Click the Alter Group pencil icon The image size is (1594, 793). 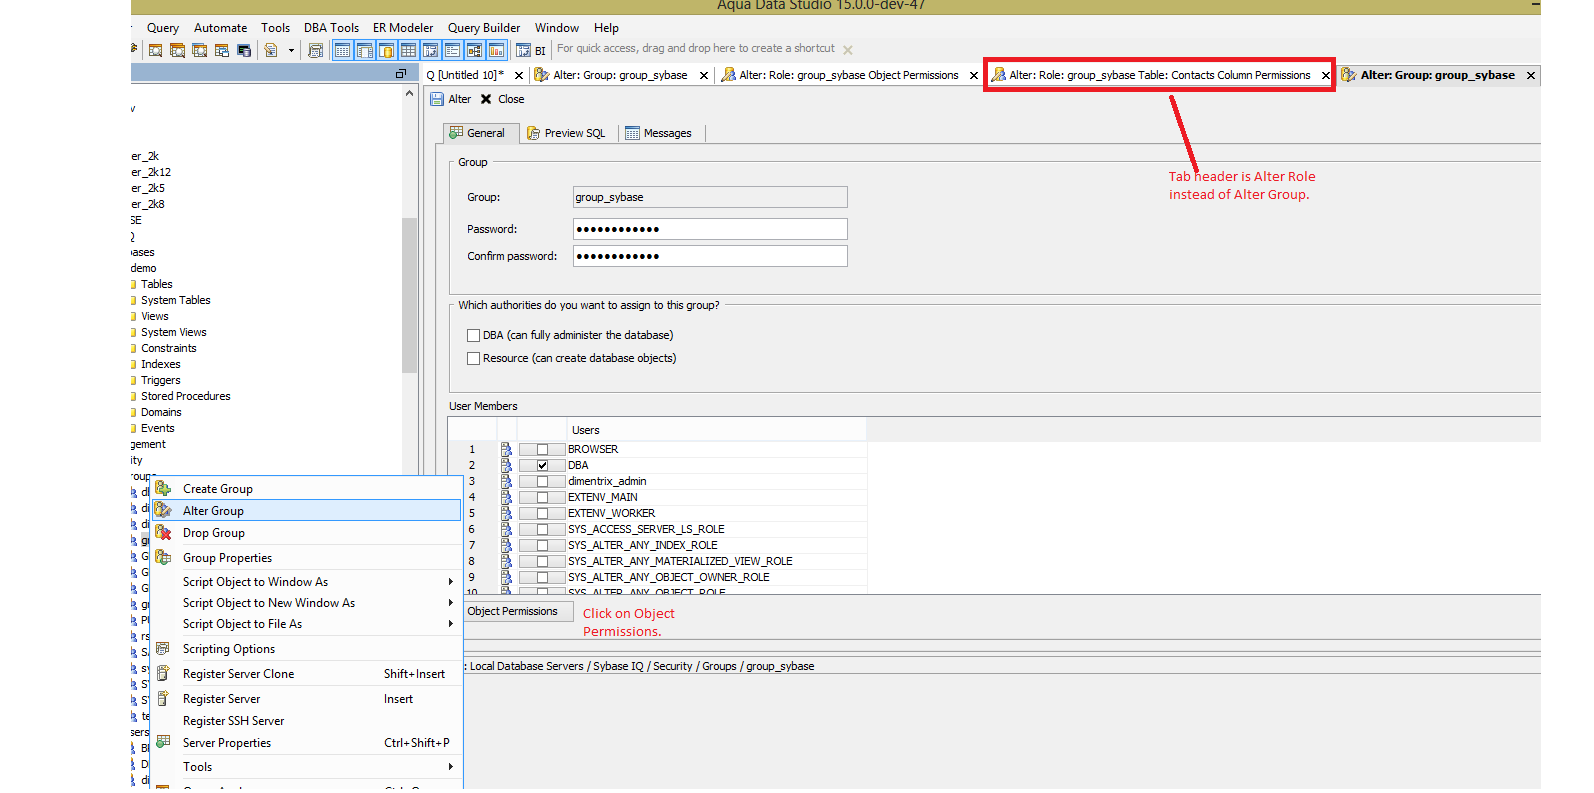(x=163, y=510)
